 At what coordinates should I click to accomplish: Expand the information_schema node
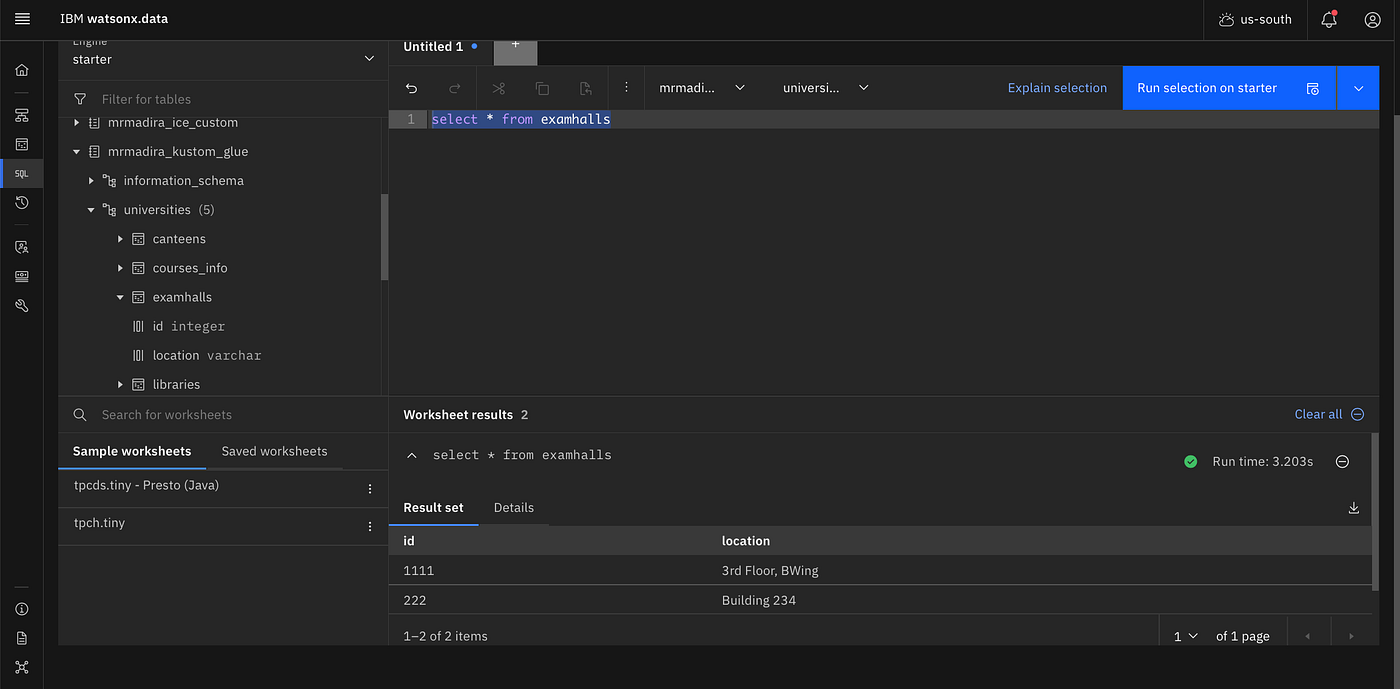click(x=91, y=181)
